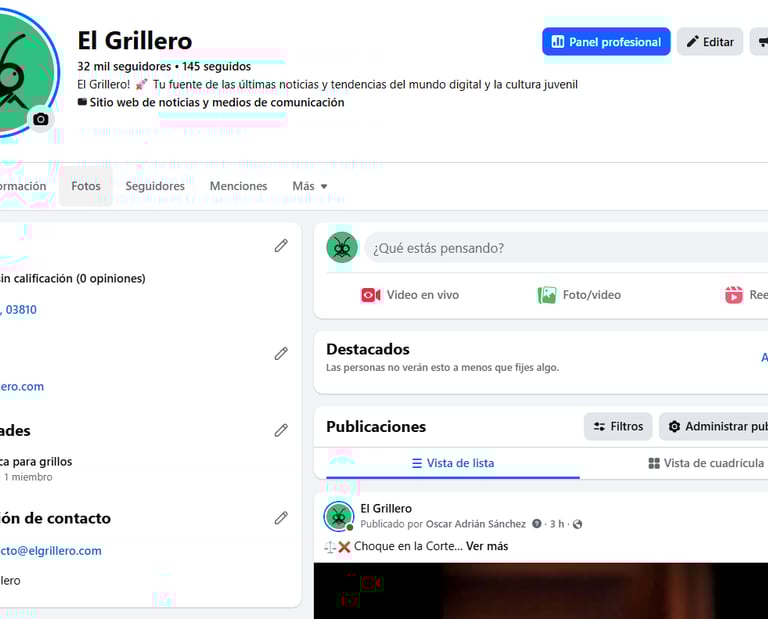768x619 pixels.
Task: Click Administrar publicaciones gear button
Action: coord(714,427)
